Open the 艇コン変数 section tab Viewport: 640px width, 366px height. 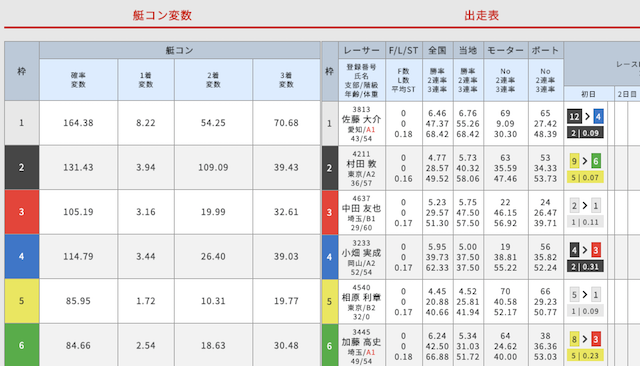point(162,16)
